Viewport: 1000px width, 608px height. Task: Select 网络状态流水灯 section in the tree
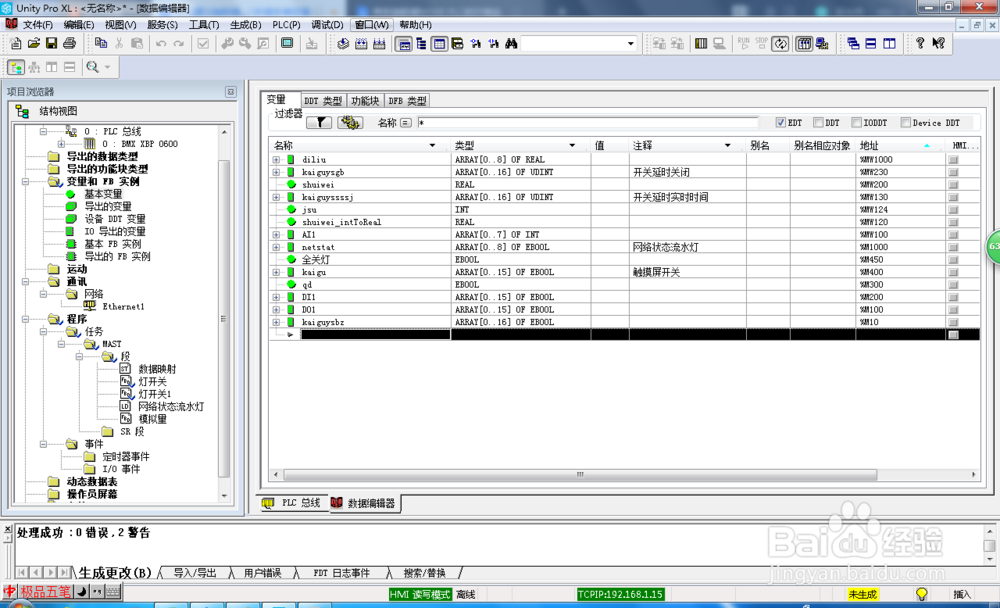point(171,406)
